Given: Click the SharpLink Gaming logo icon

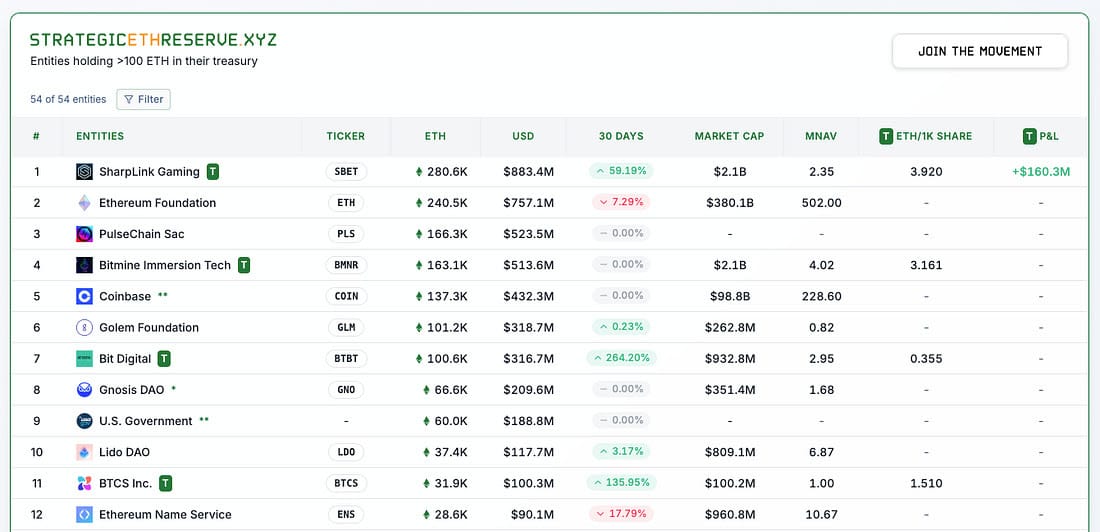Looking at the screenshot, I should pyautogui.click(x=84, y=172).
